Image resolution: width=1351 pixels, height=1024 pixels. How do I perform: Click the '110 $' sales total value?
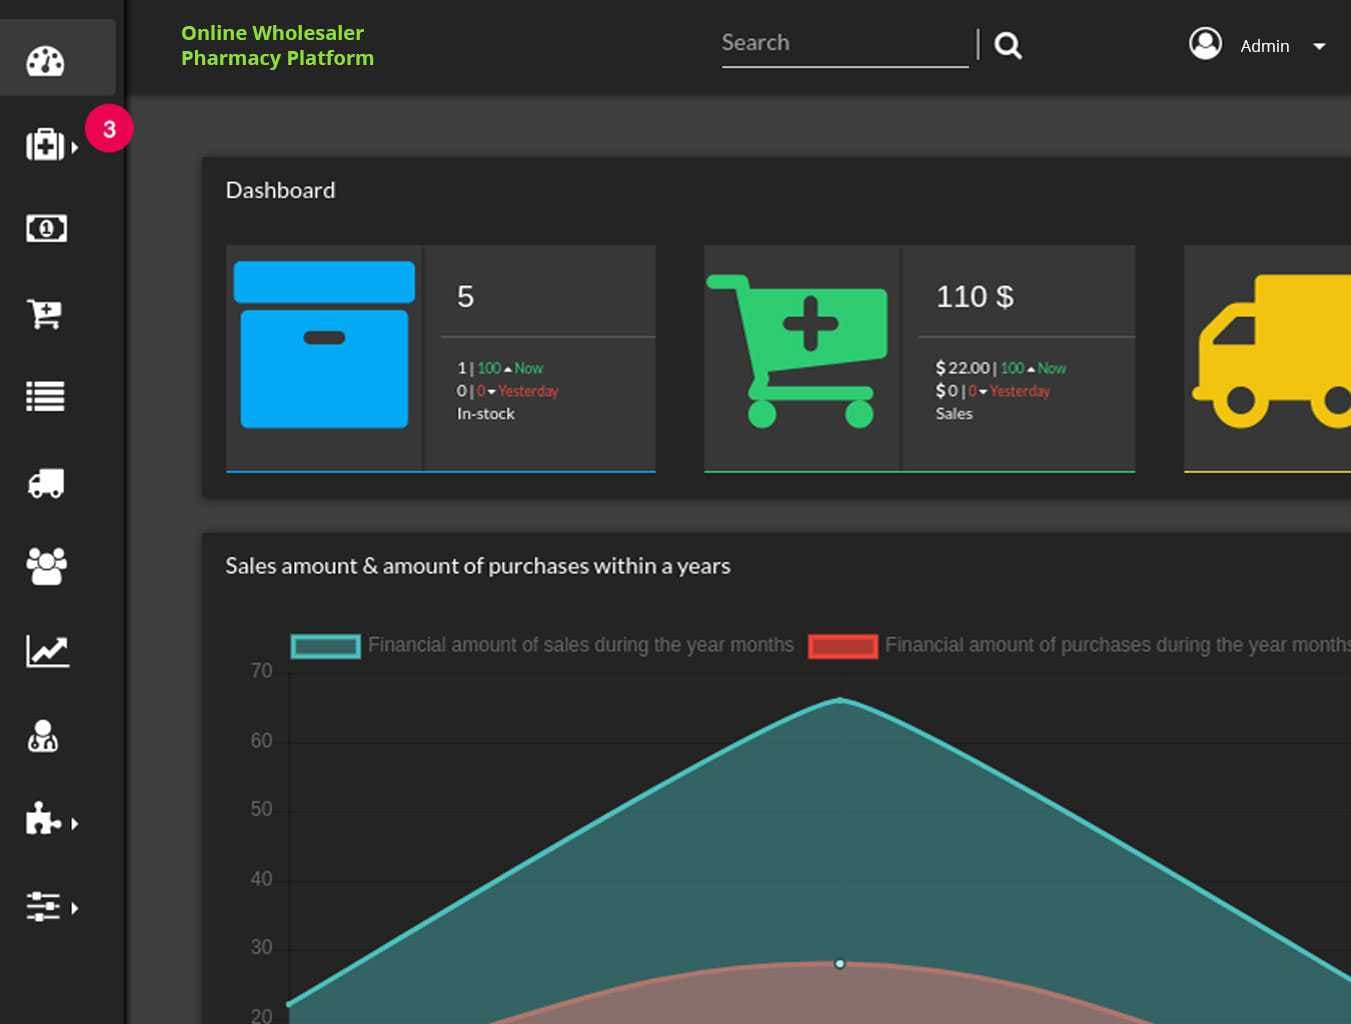975,296
